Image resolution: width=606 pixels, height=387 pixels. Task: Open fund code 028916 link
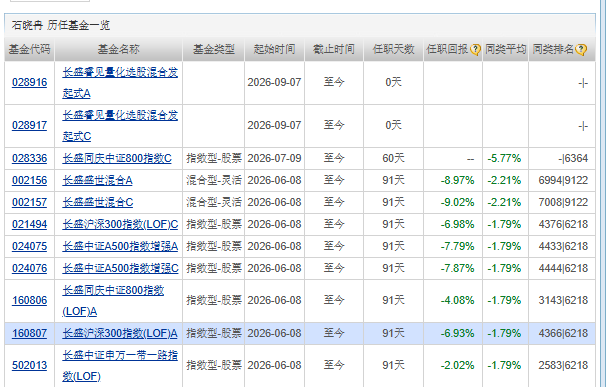(29, 82)
